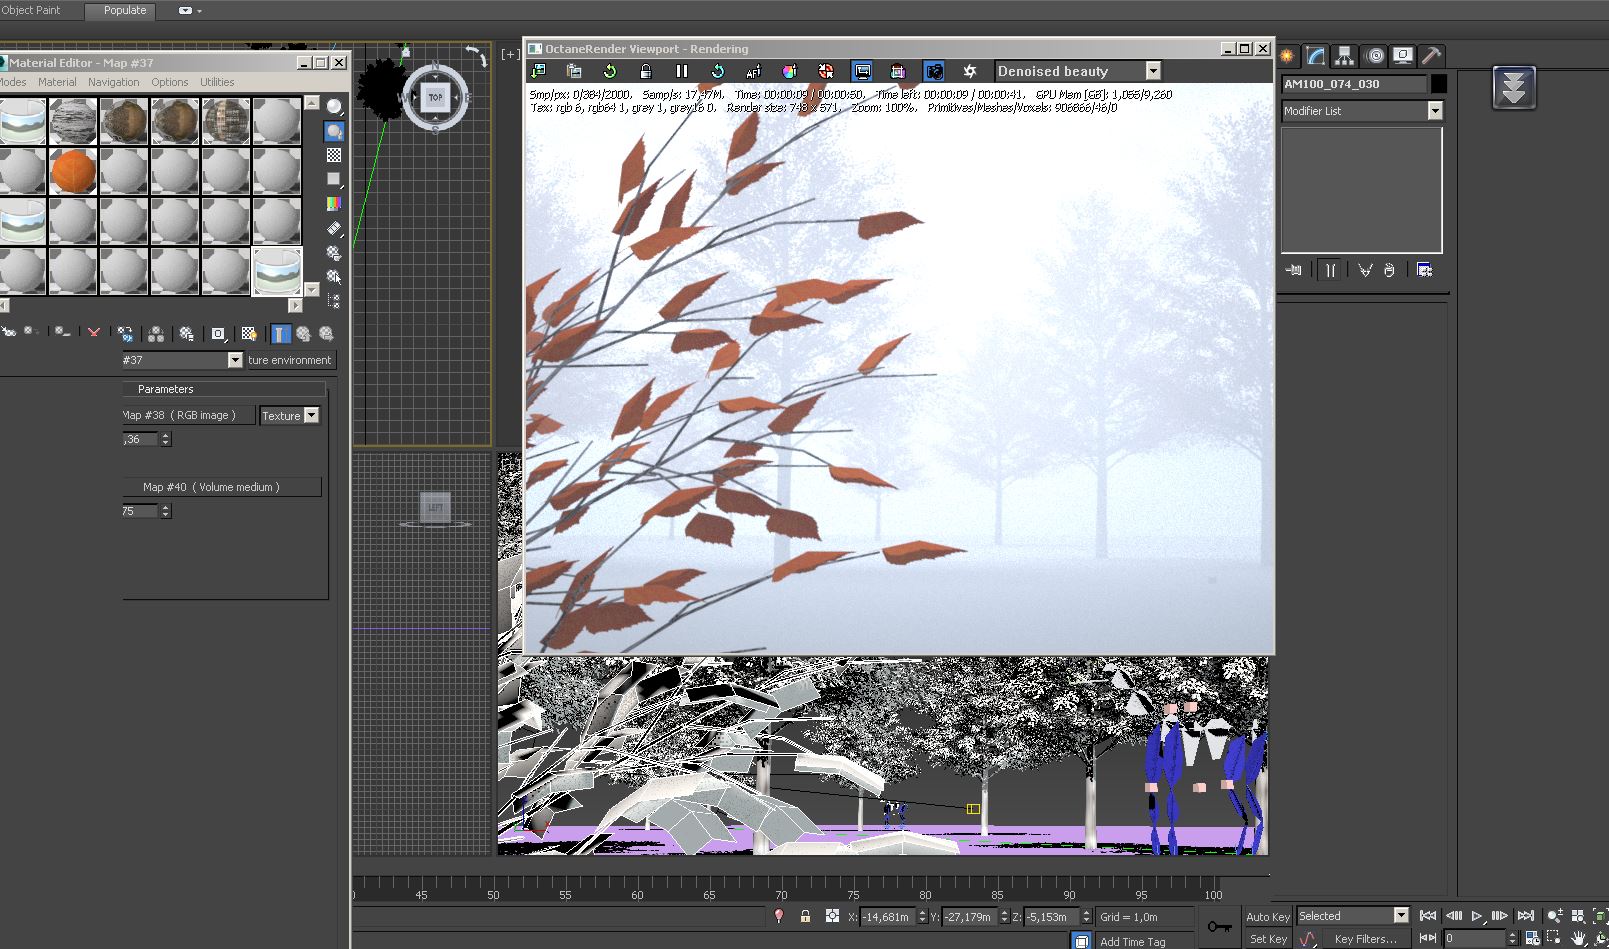Image resolution: width=1609 pixels, height=949 pixels.
Task: Toggle Auto Key animation mode
Action: tap(1268, 917)
